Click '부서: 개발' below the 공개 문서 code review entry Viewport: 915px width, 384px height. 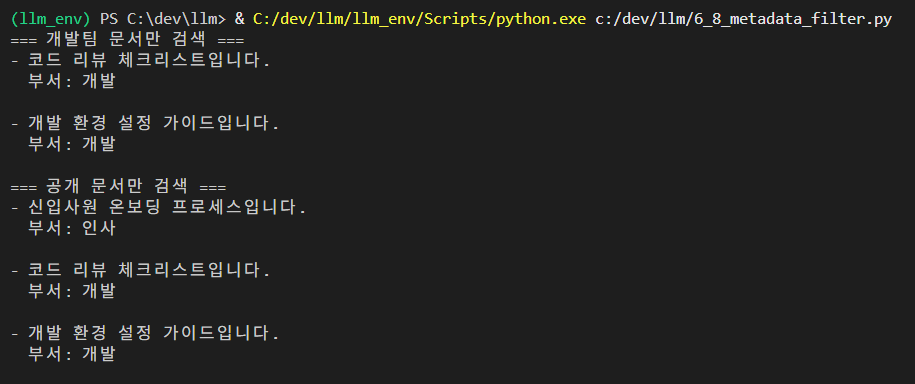coord(72,291)
